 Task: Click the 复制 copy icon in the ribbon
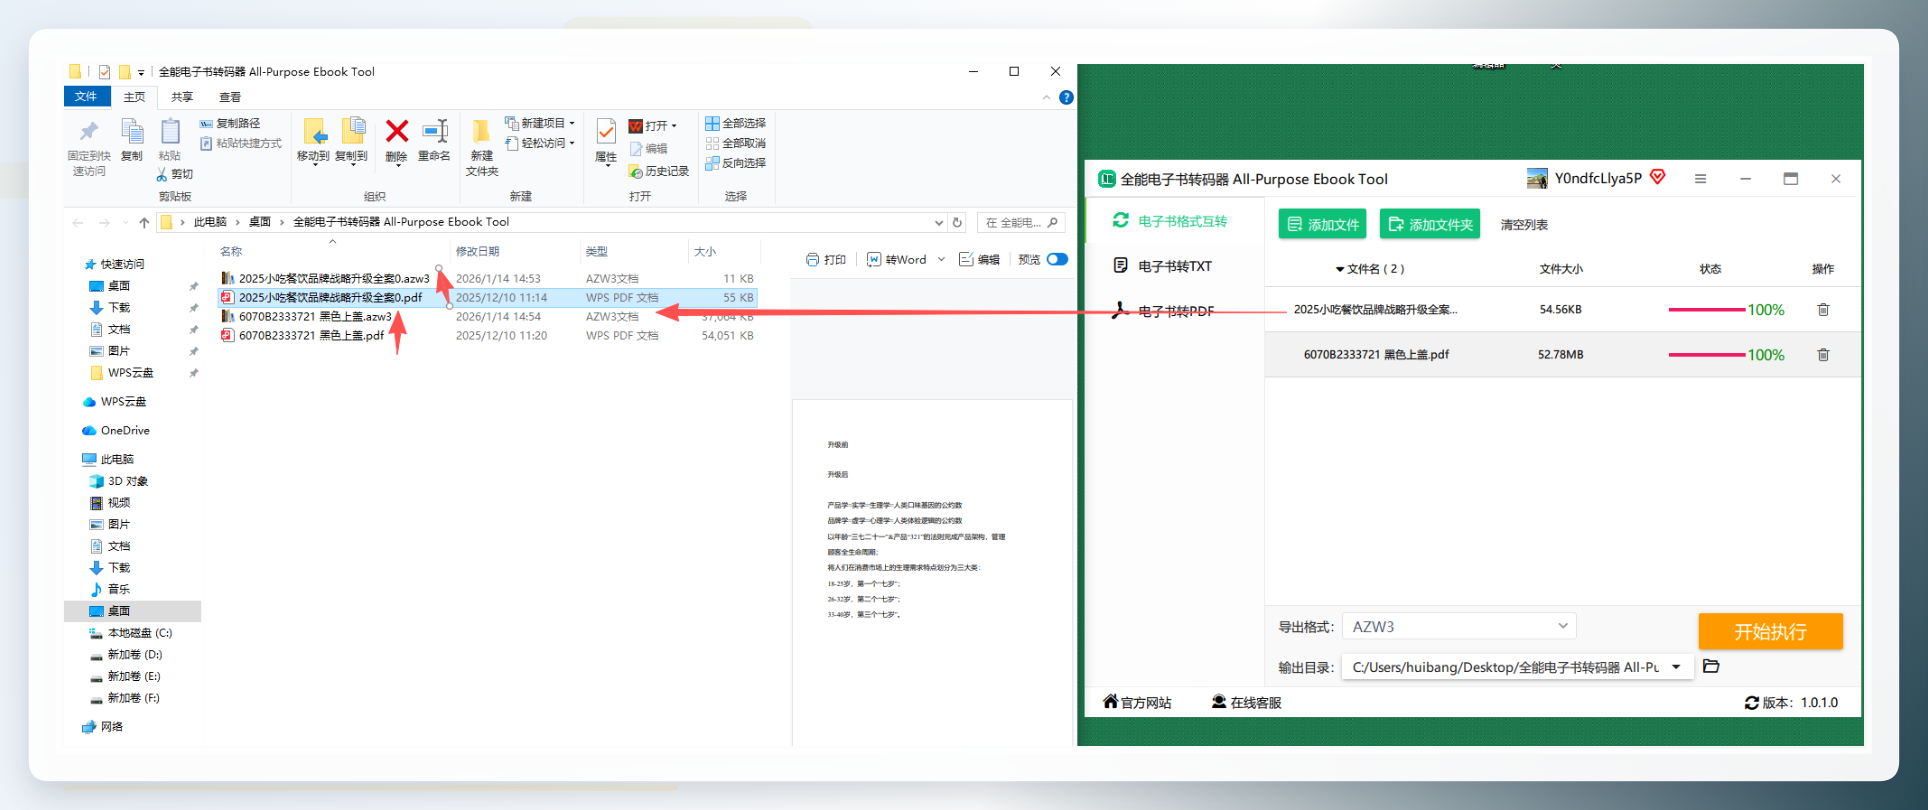click(x=131, y=132)
